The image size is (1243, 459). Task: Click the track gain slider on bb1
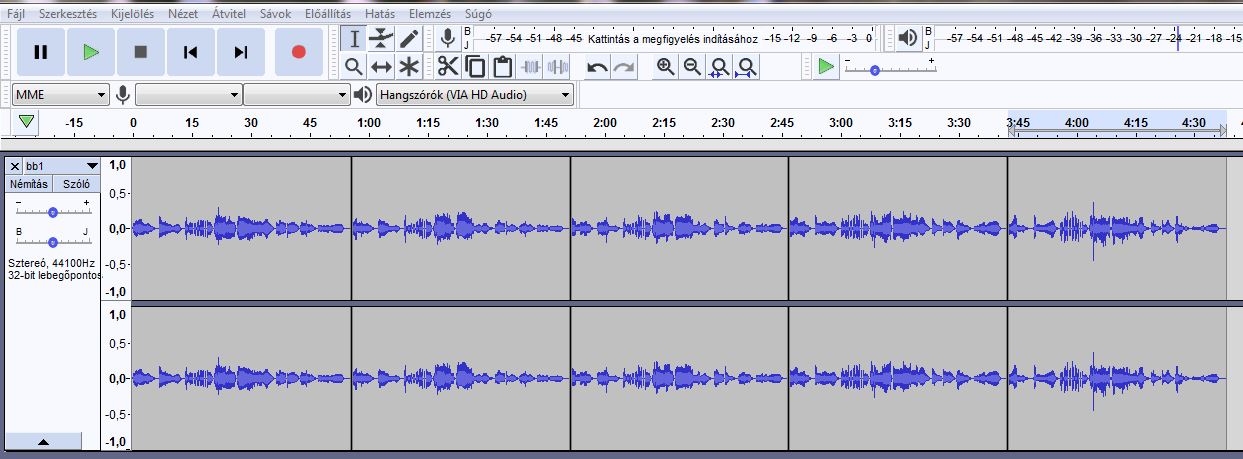(x=52, y=212)
